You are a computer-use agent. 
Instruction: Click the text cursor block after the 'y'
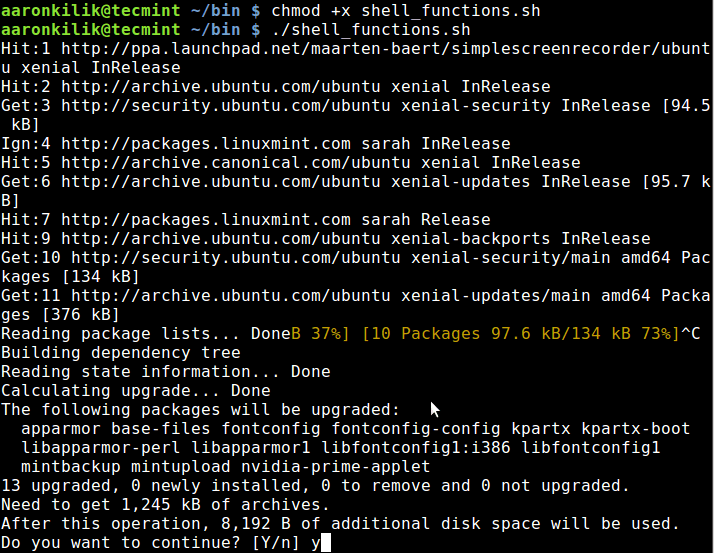pos(325,543)
